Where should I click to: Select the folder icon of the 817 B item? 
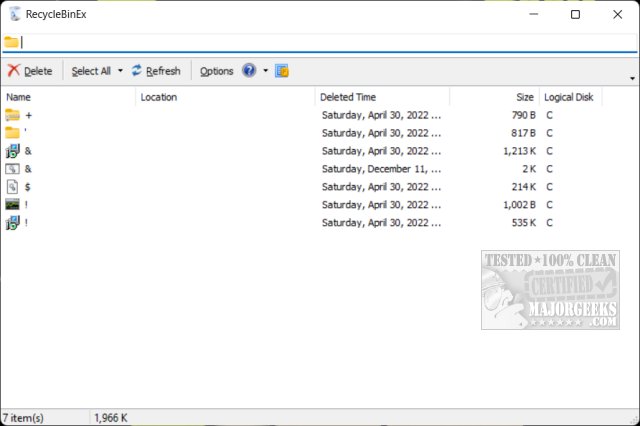point(12,133)
